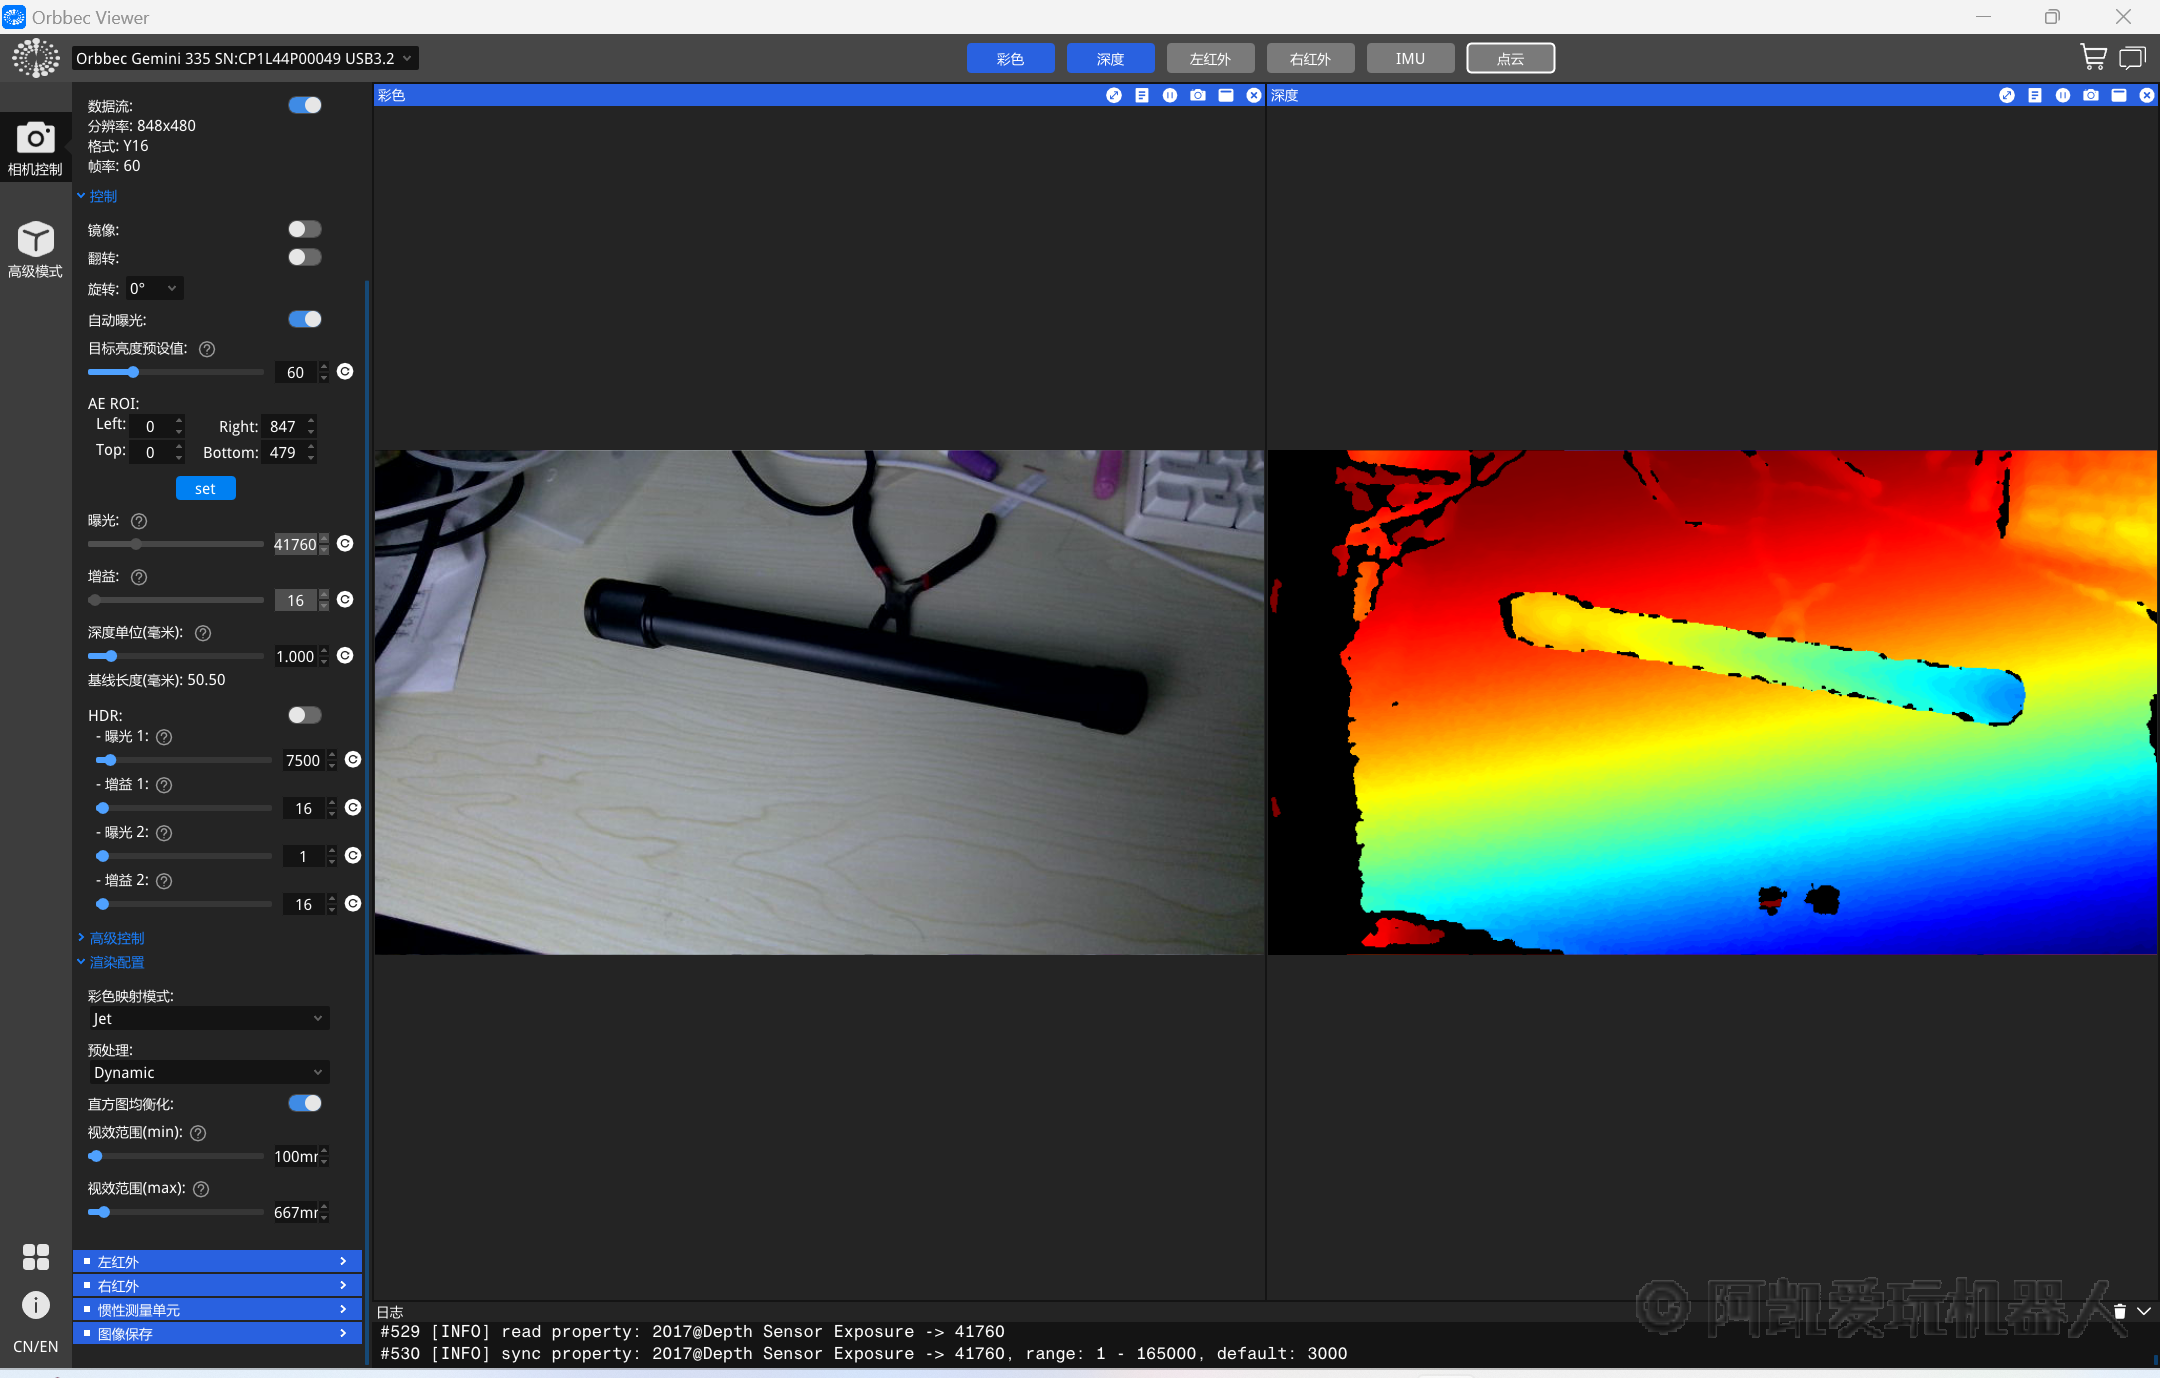Turn on 镜像 mirror switch

point(305,229)
